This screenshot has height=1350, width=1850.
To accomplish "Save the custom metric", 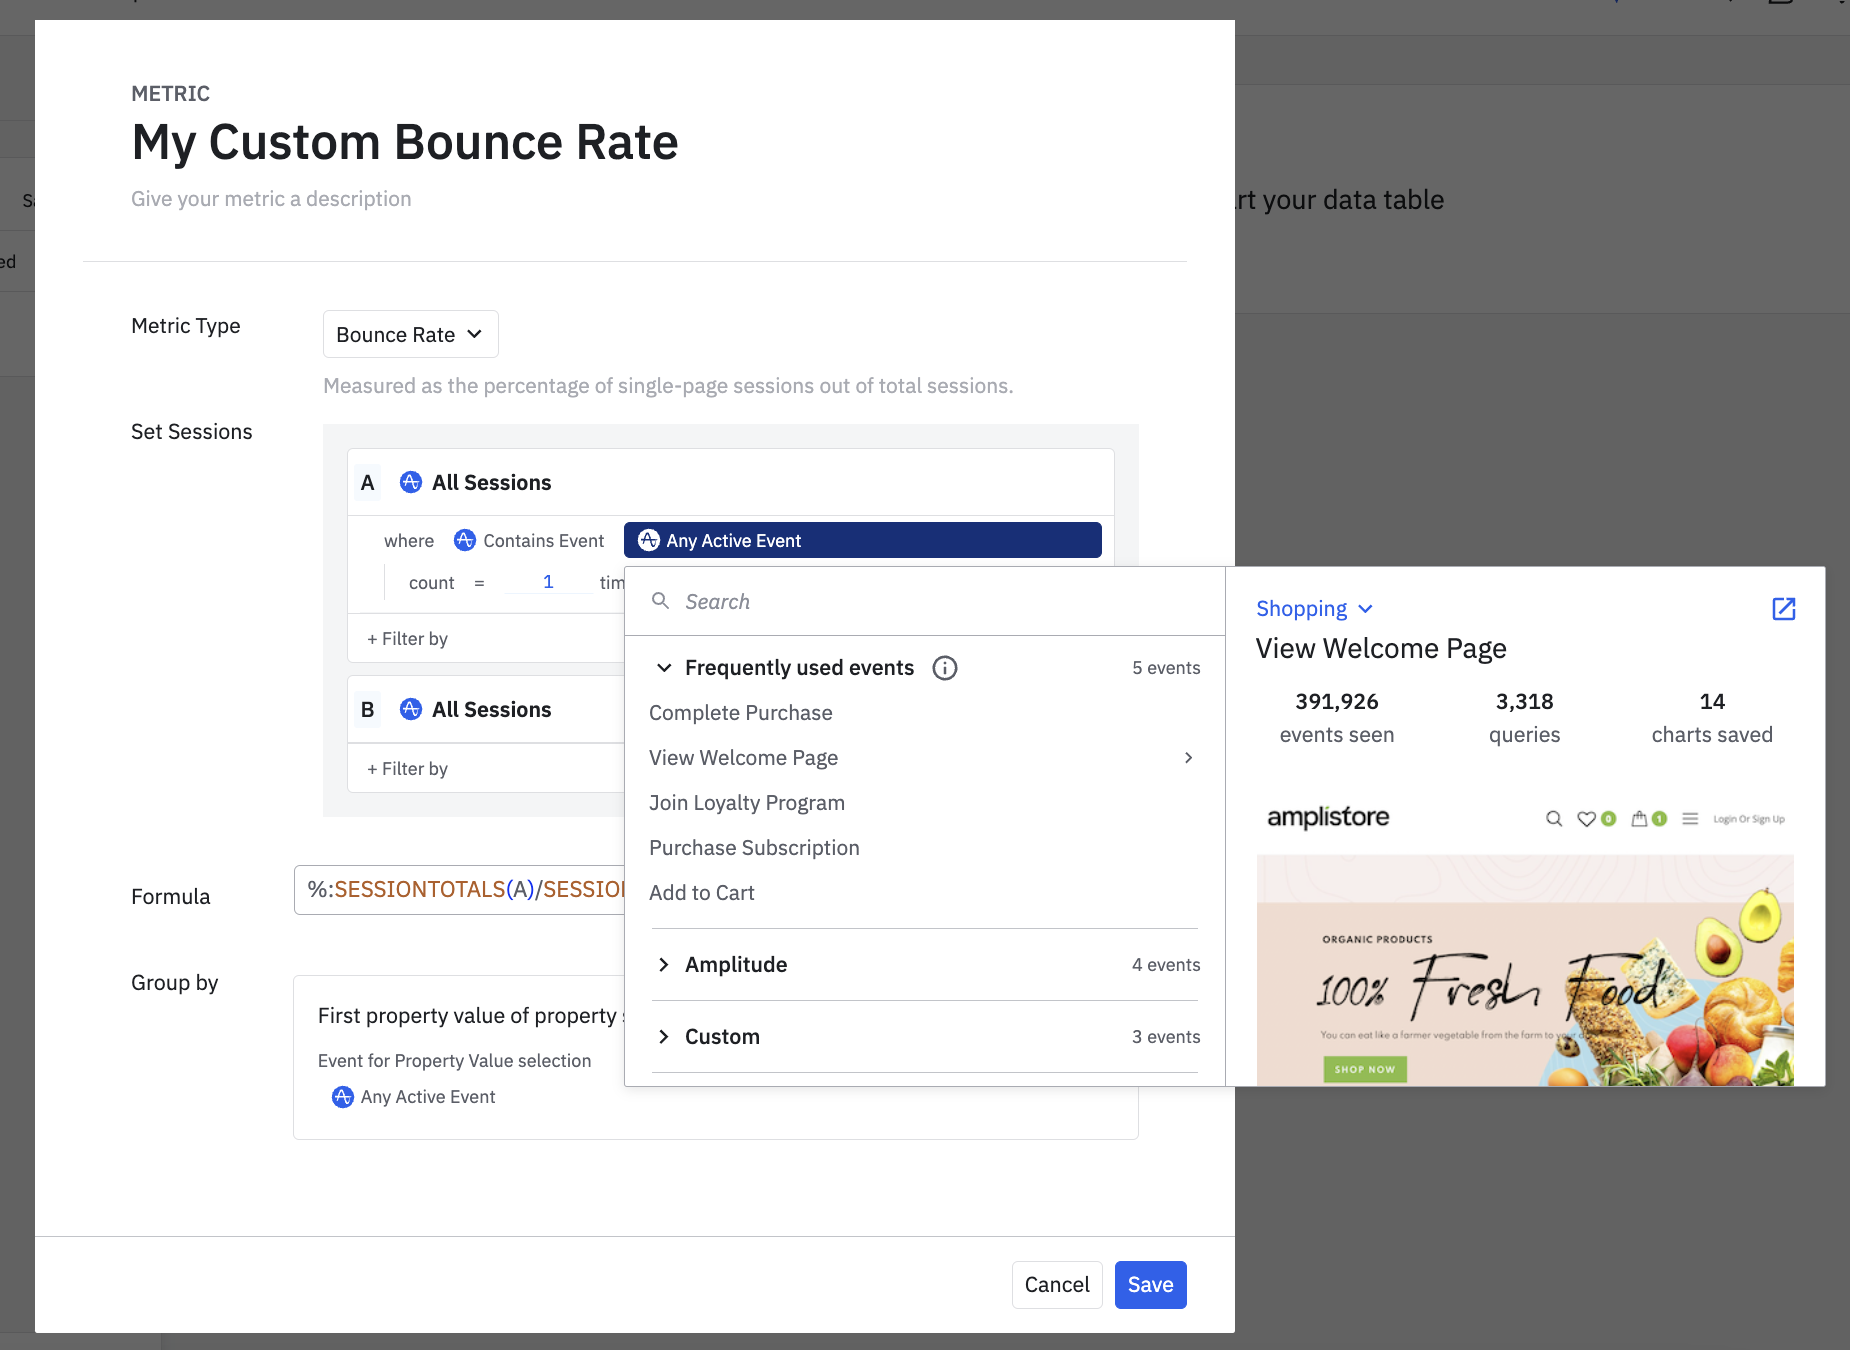I will 1150,1285.
